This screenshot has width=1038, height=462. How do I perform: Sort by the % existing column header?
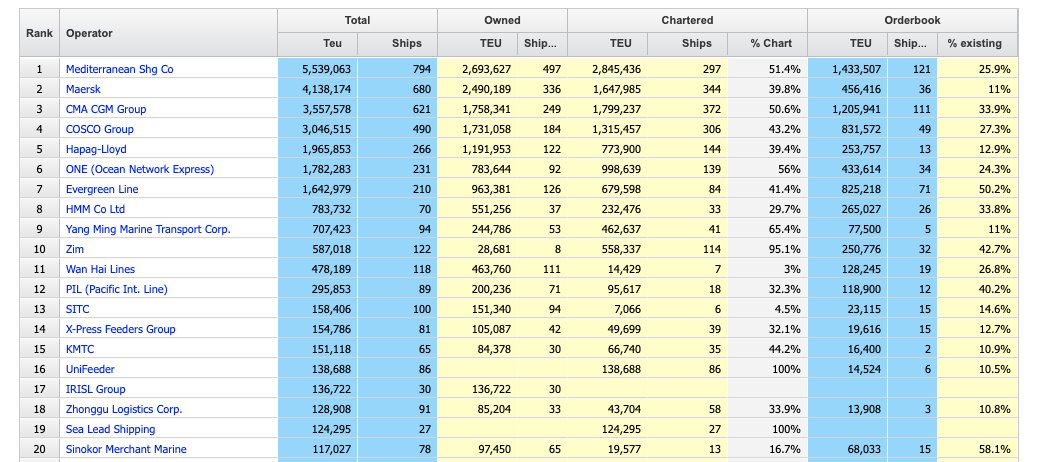tap(977, 44)
